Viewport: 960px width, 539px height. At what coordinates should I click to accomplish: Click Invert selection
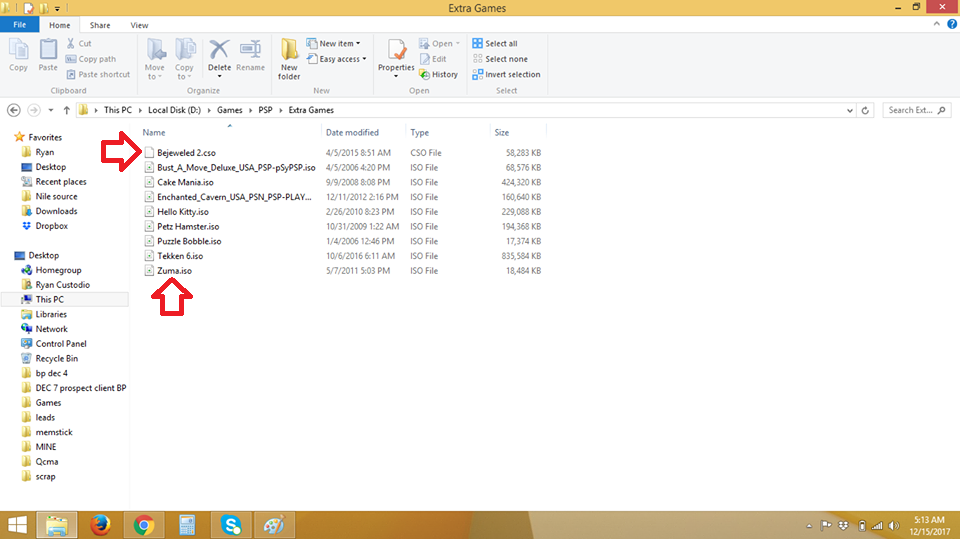(506, 74)
